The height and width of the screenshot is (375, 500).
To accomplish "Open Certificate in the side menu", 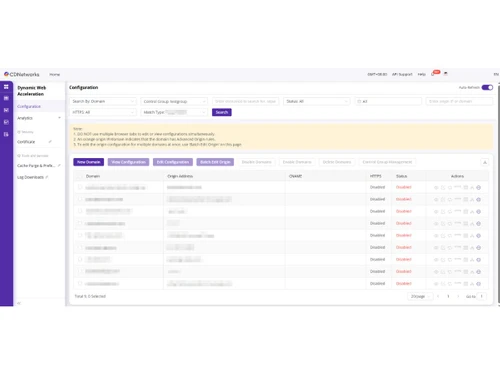I will [26, 142].
